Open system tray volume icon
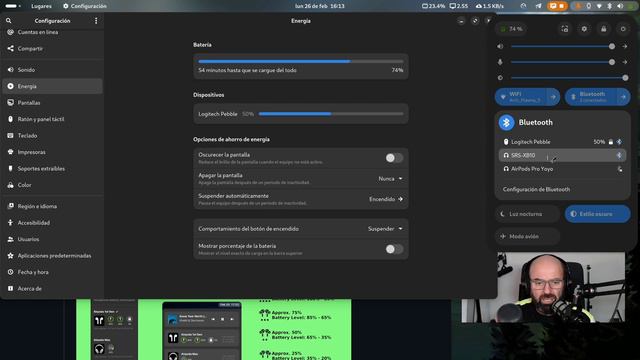Image resolution: width=640 pixels, height=360 pixels. [x=620, y=6]
